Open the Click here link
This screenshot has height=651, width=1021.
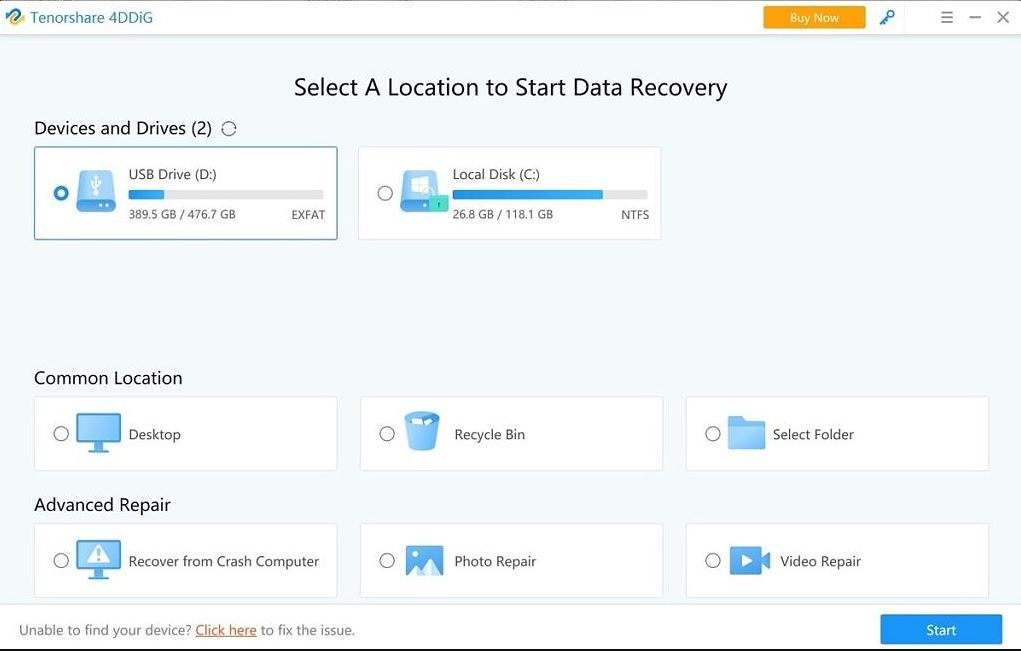tap(226, 630)
